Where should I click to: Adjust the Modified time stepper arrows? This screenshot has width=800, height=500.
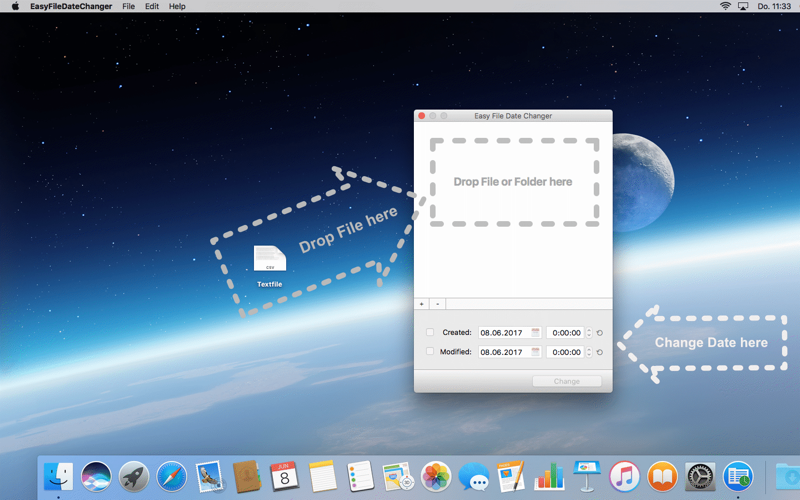tap(589, 352)
